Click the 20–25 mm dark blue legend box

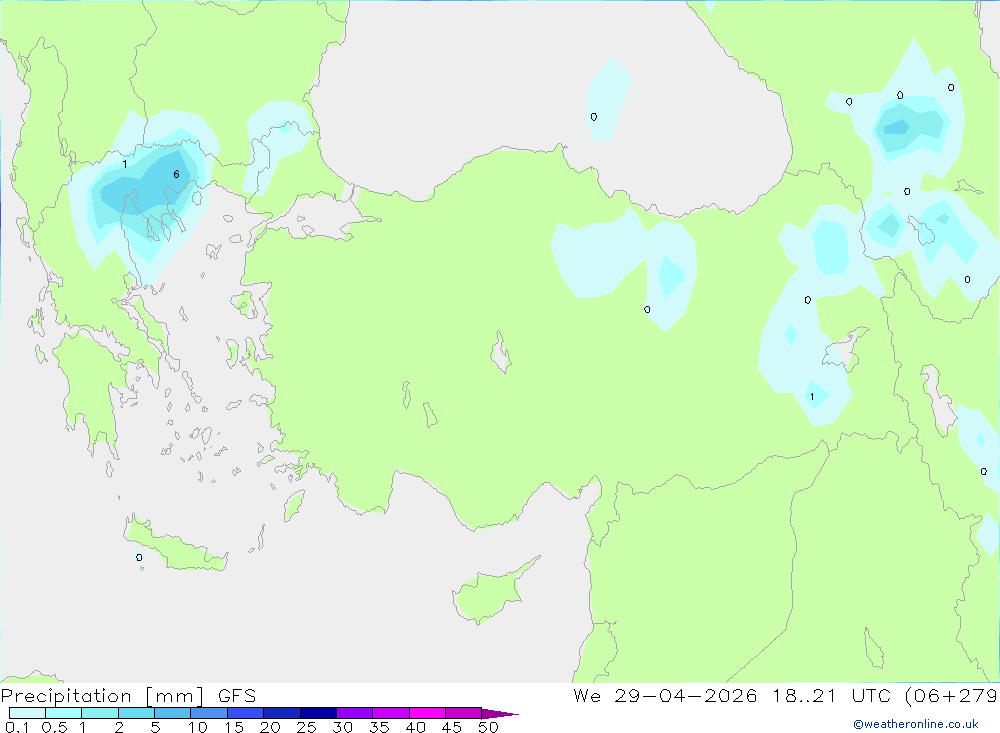coord(282,713)
